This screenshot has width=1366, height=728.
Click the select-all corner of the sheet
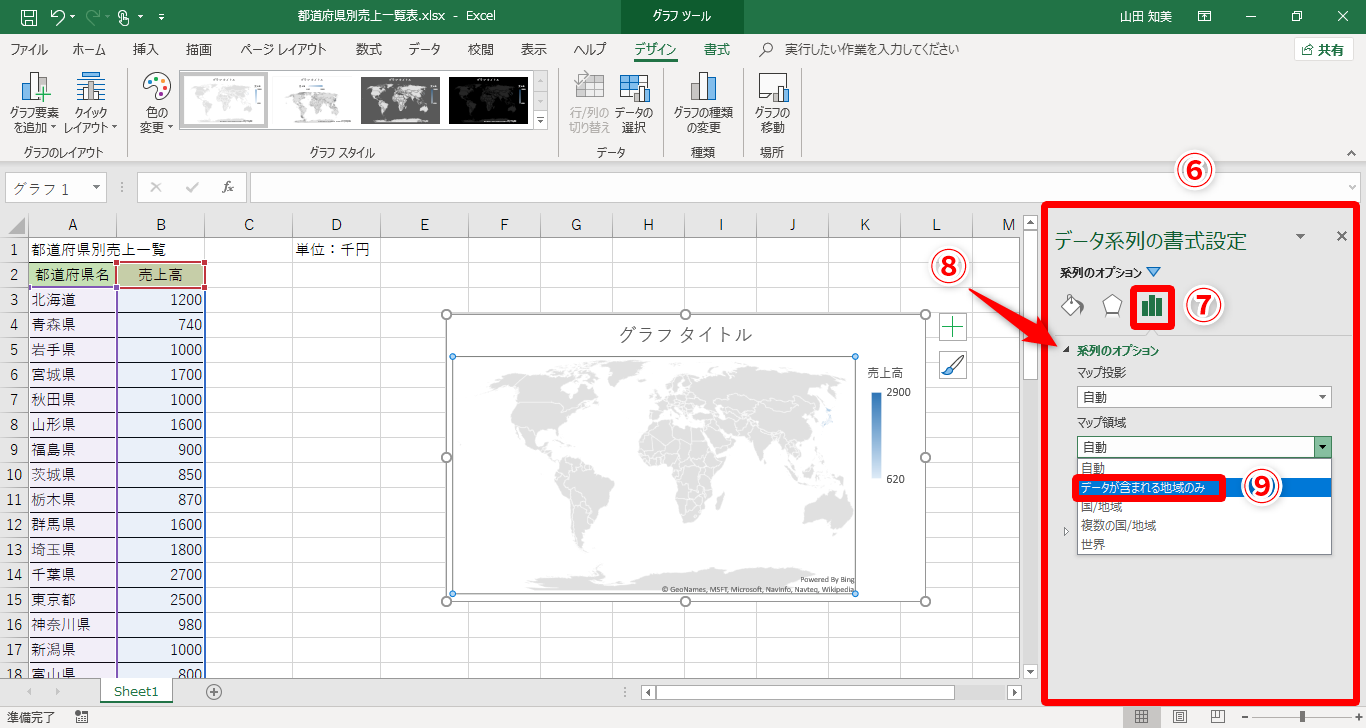tap(17, 224)
